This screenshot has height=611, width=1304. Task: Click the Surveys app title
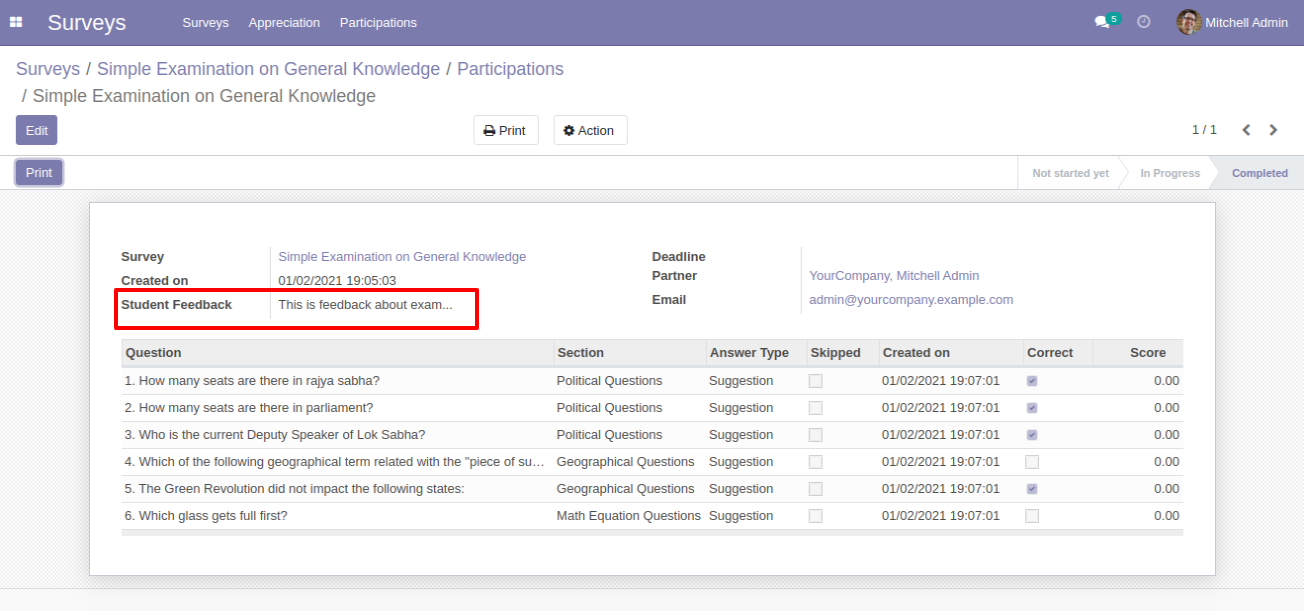[87, 22]
